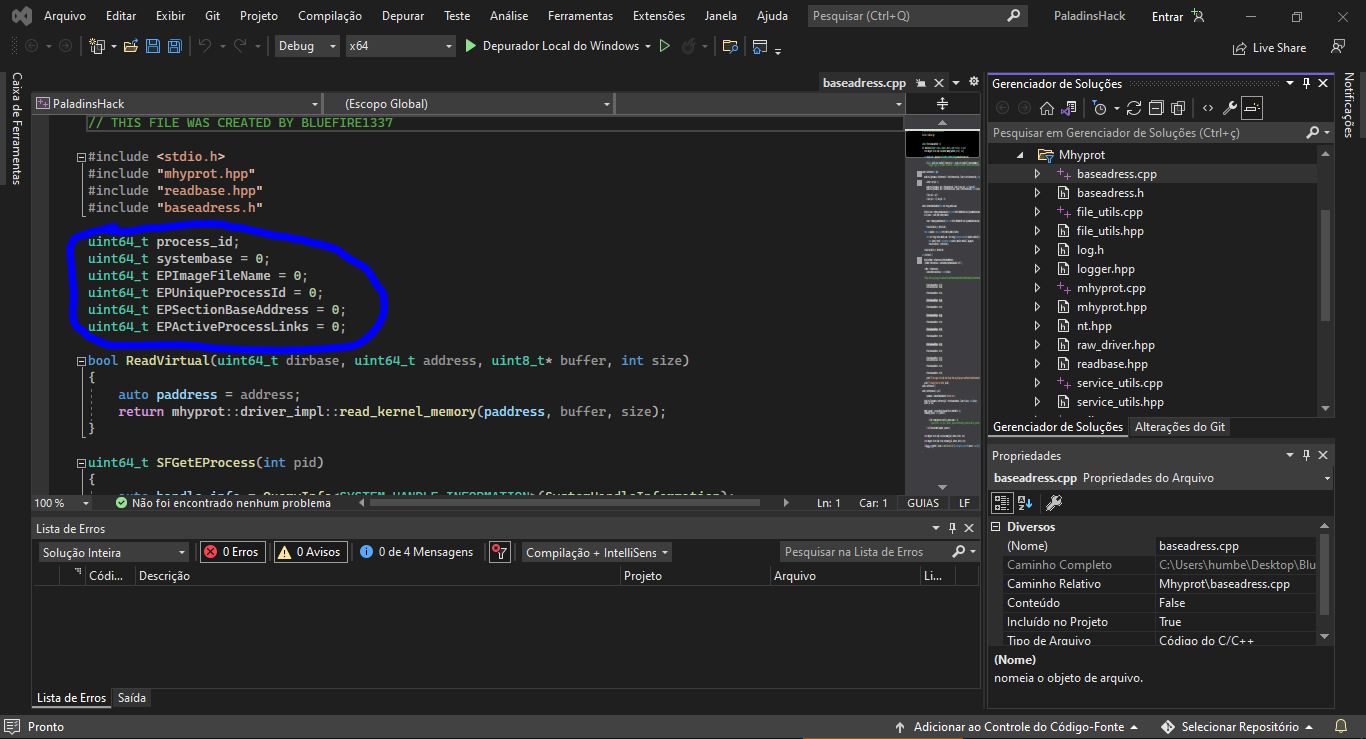Viewport: 1366px width, 739px height.
Task: Open the PaladinsHack project scope dropdown
Action: point(176,103)
